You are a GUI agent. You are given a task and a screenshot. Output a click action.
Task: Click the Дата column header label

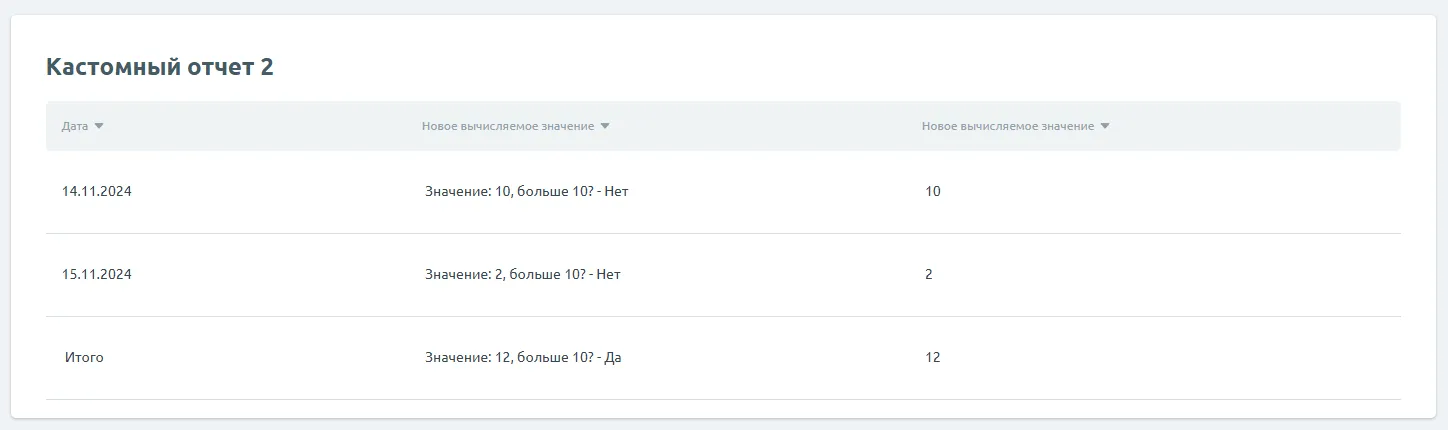coord(75,126)
